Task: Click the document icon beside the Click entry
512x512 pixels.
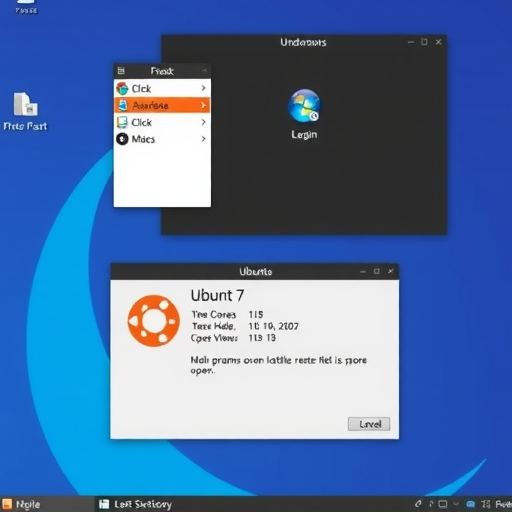Action: (x=122, y=122)
